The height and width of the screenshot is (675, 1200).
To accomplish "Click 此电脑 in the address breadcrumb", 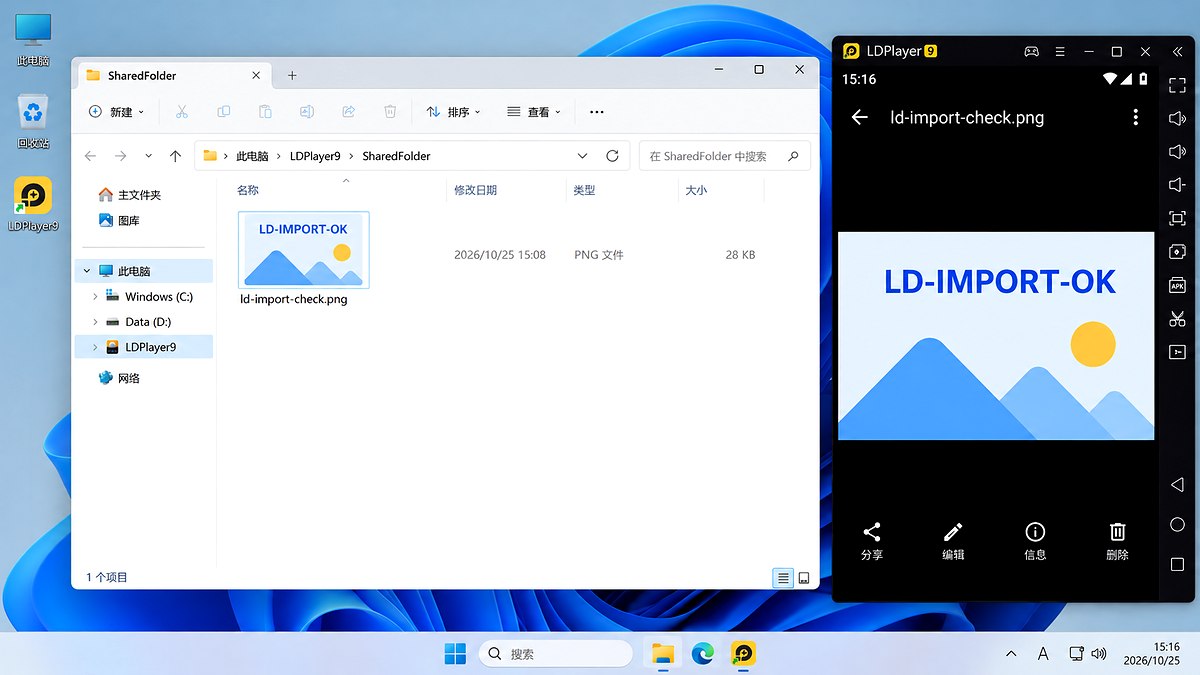I will (x=252, y=156).
